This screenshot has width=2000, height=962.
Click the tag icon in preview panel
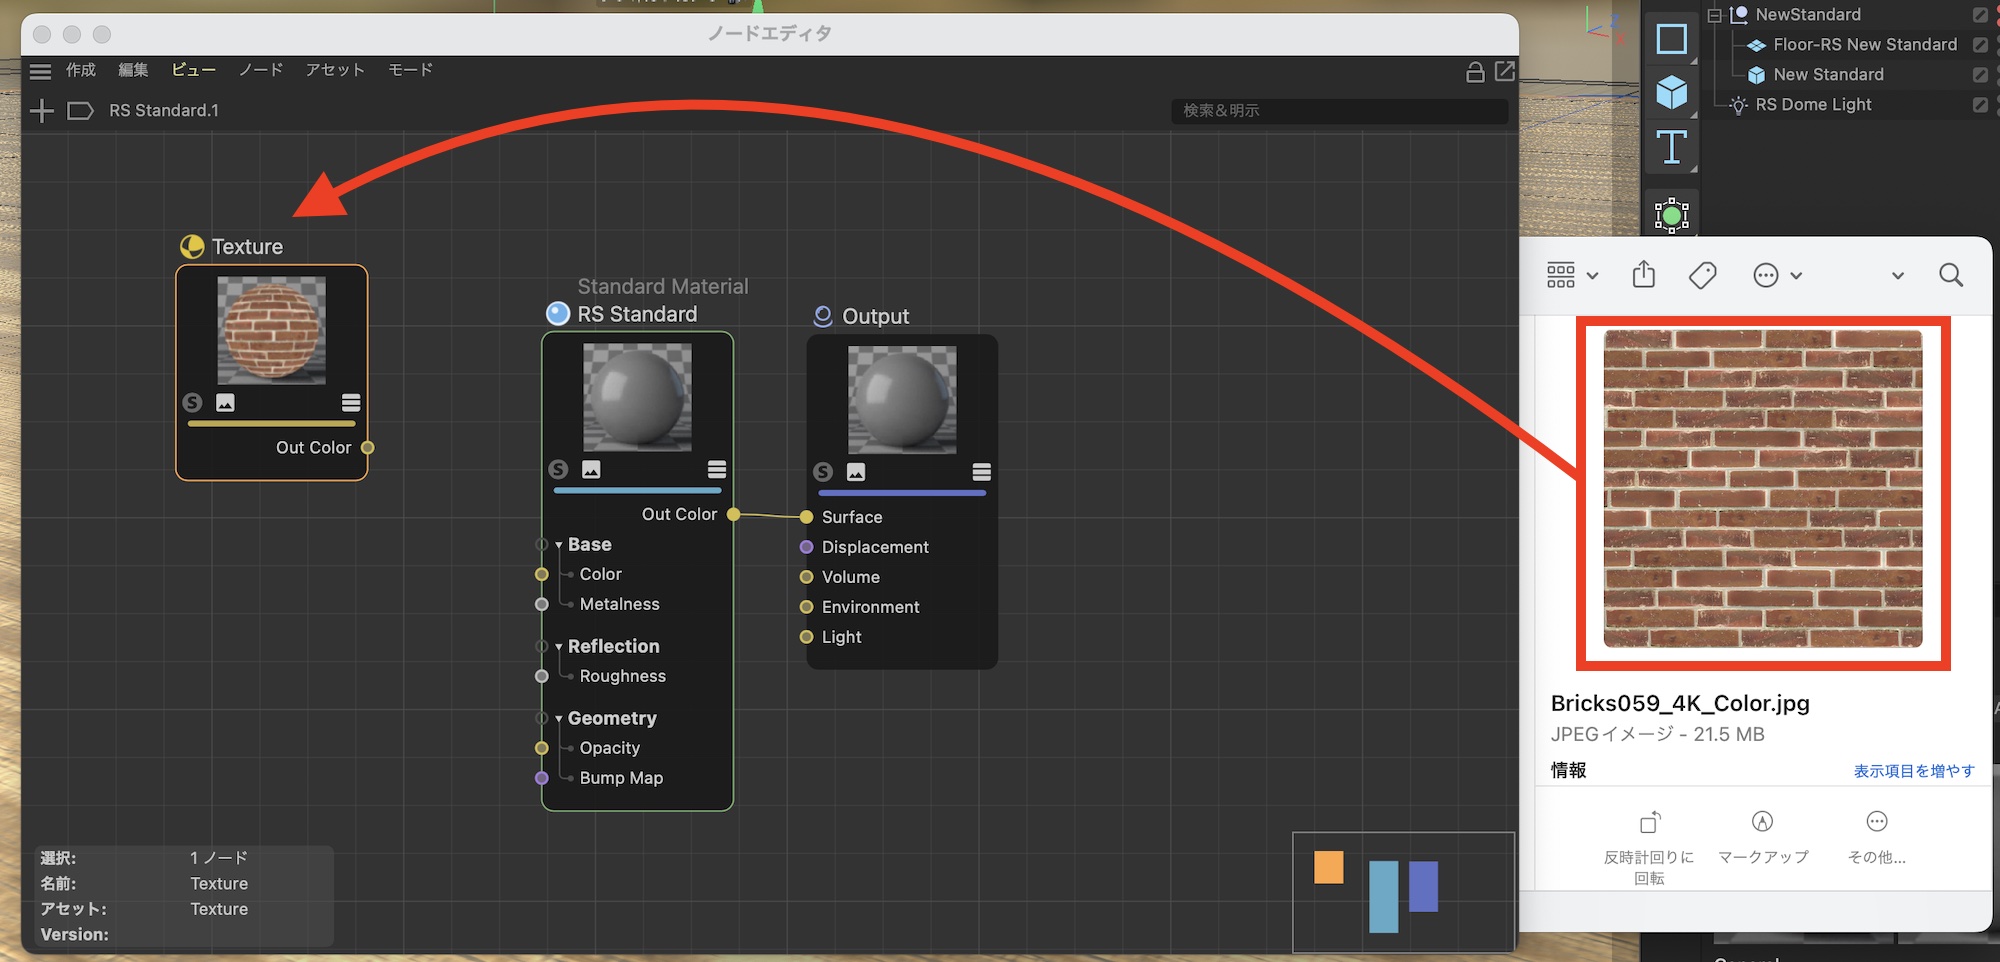point(1702,275)
